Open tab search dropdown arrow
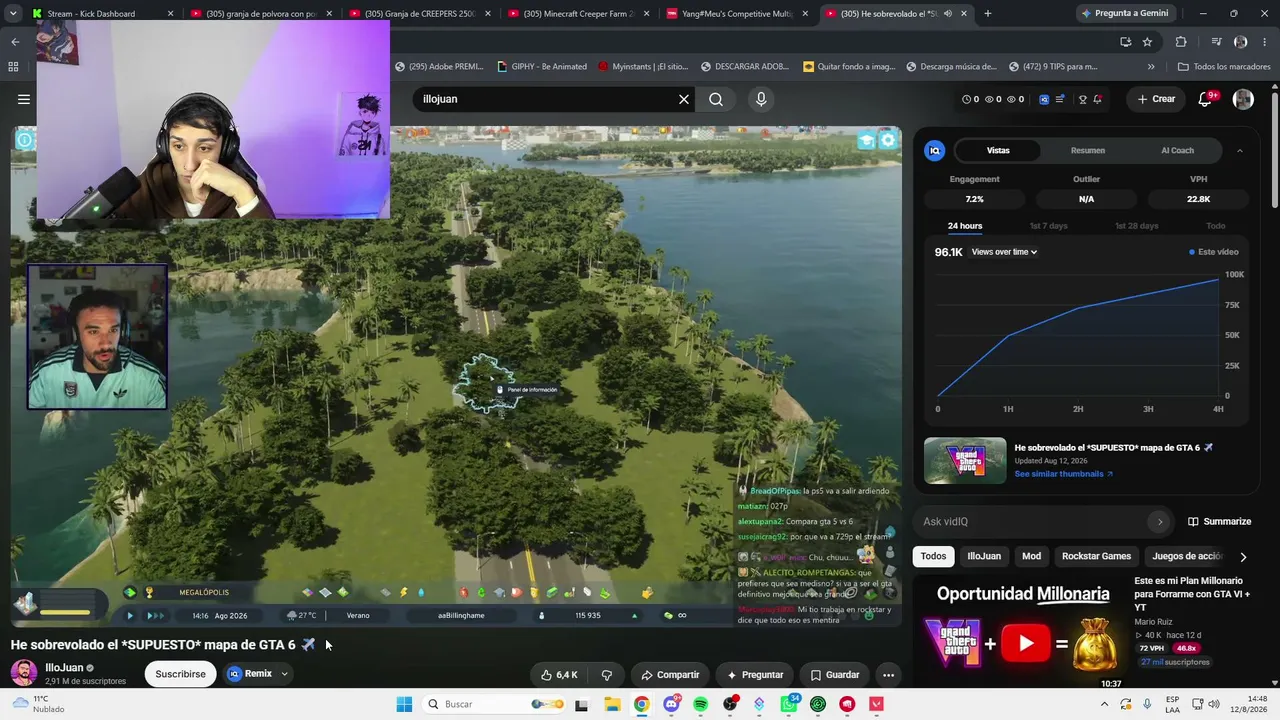The height and width of the screenshot is (720, 1280). pyautogui.click(x=13, y=13)
